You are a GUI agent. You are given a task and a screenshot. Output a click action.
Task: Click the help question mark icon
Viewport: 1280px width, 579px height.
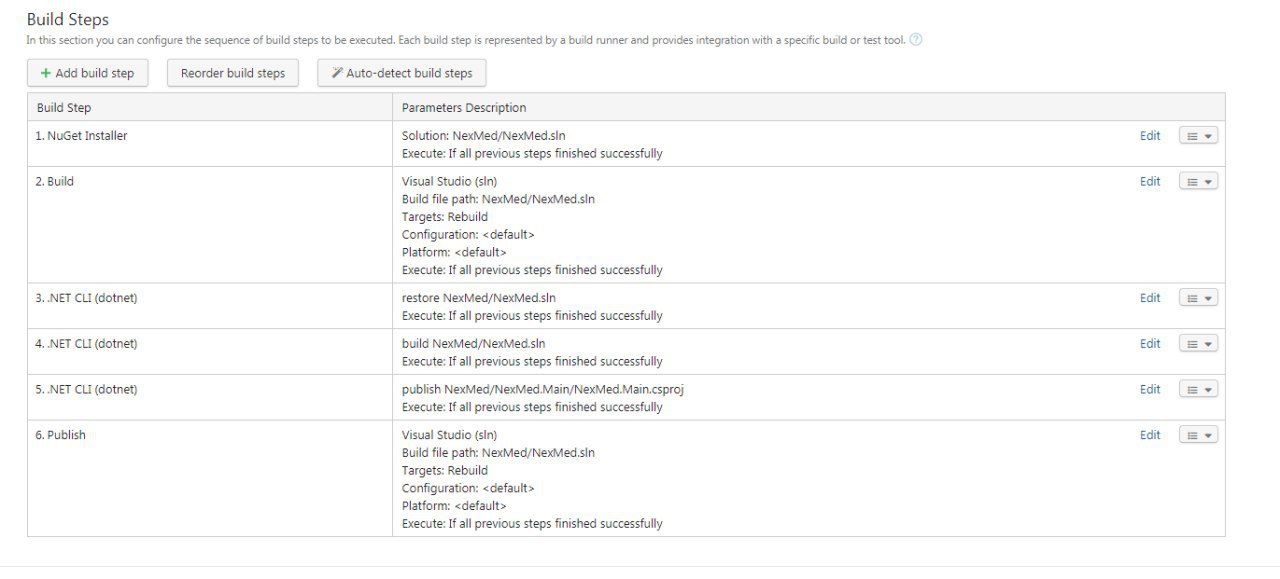point(915,40)
